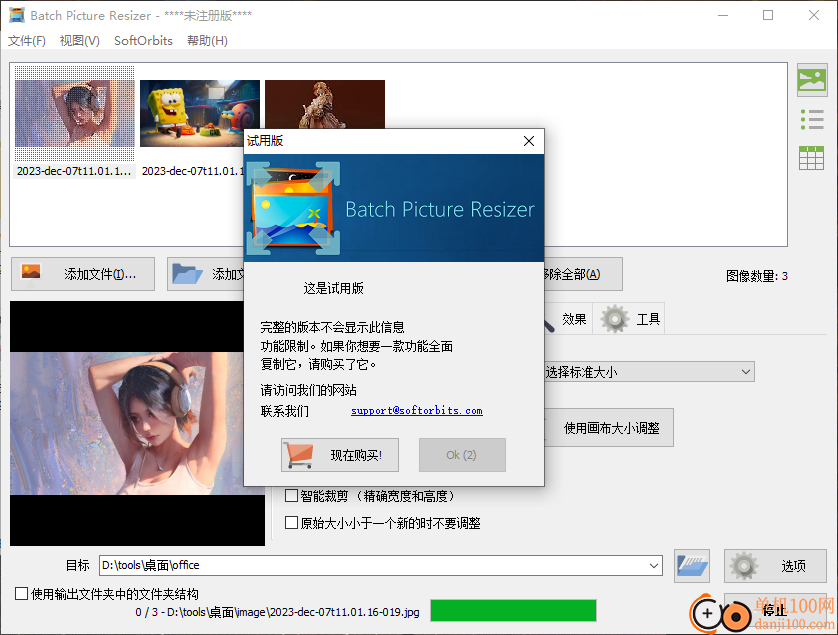Click 请访问我们的网站 text

pyautogui.click(x=308, y=390)
